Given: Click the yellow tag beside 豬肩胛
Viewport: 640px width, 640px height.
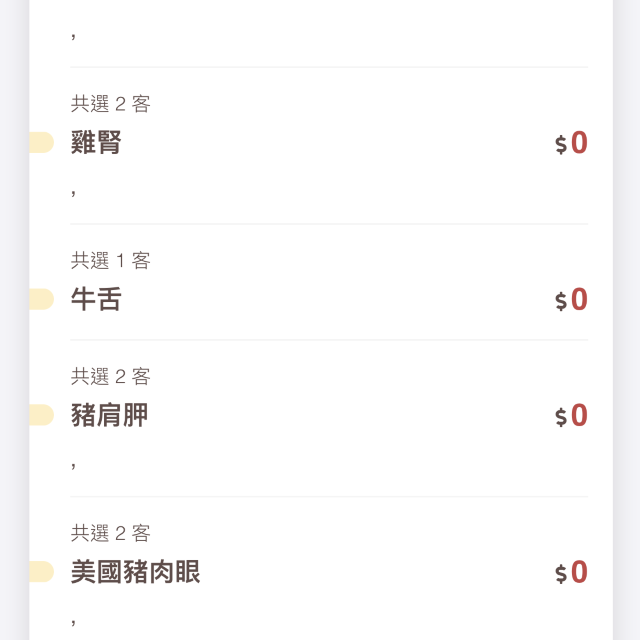Looking at the screenshot, I should click(41, 415).
